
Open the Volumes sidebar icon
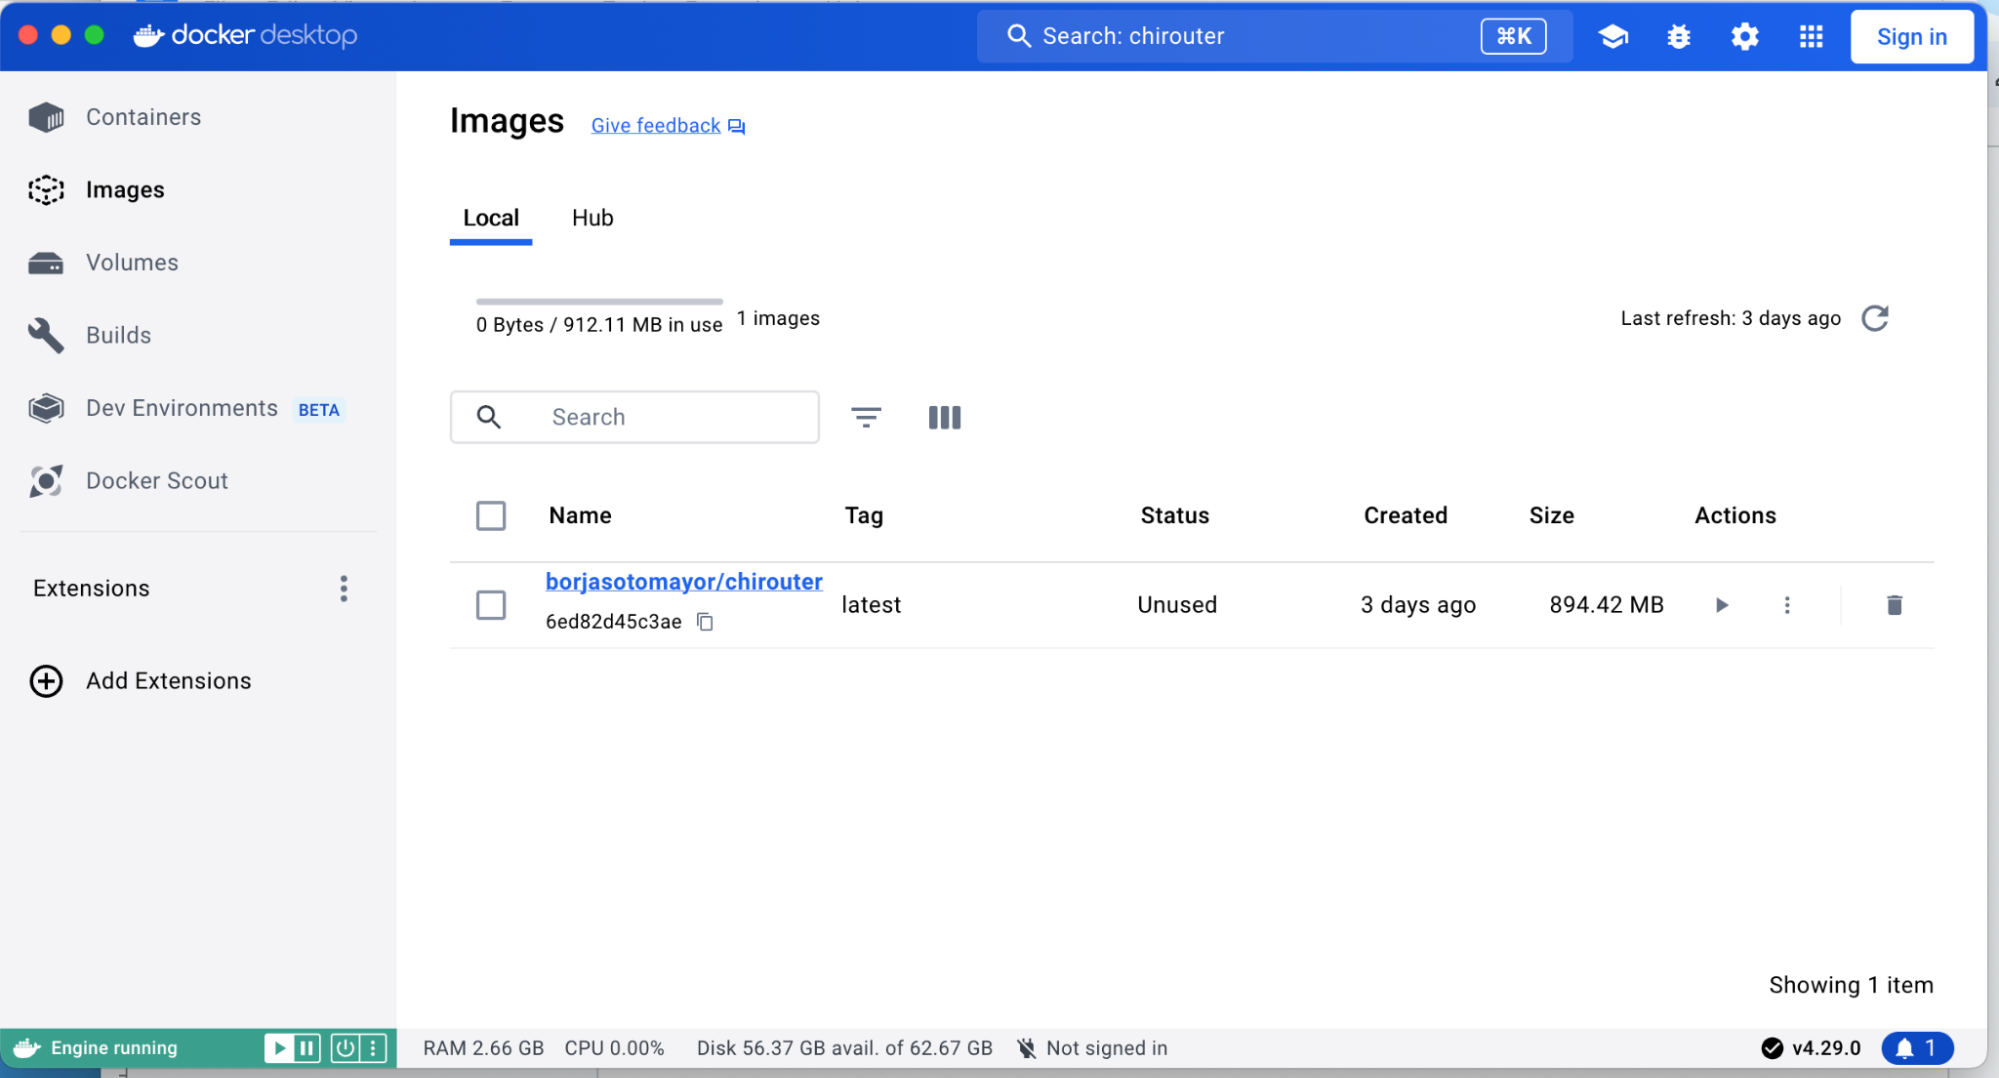pos(46,263)
